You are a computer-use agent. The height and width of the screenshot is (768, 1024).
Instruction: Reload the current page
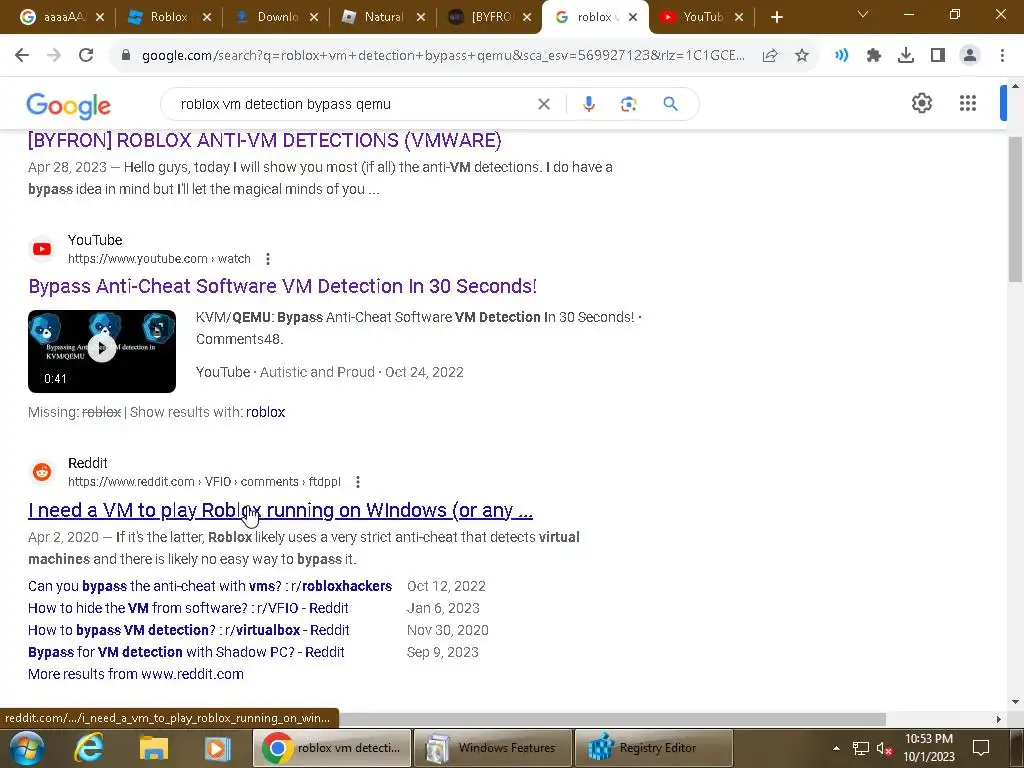point(86,56)
